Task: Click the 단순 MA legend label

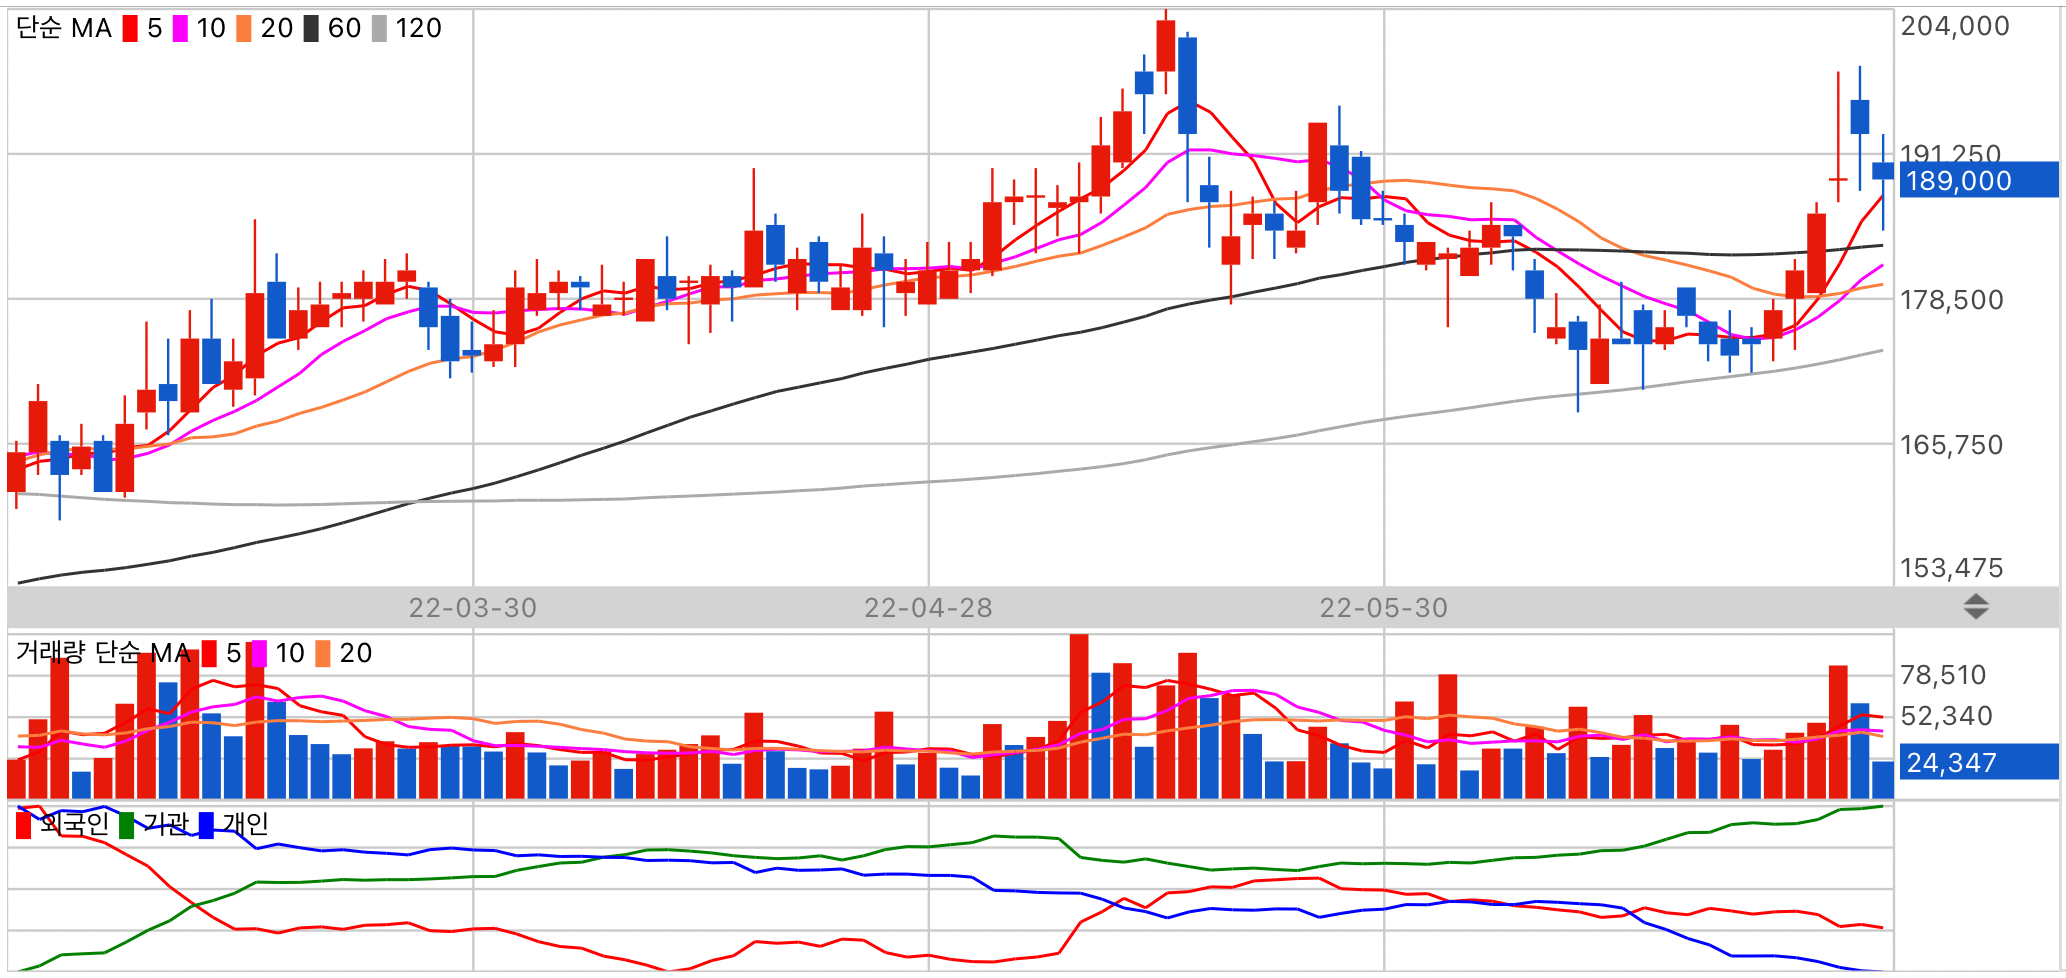Action: click(x=64, y=28)
